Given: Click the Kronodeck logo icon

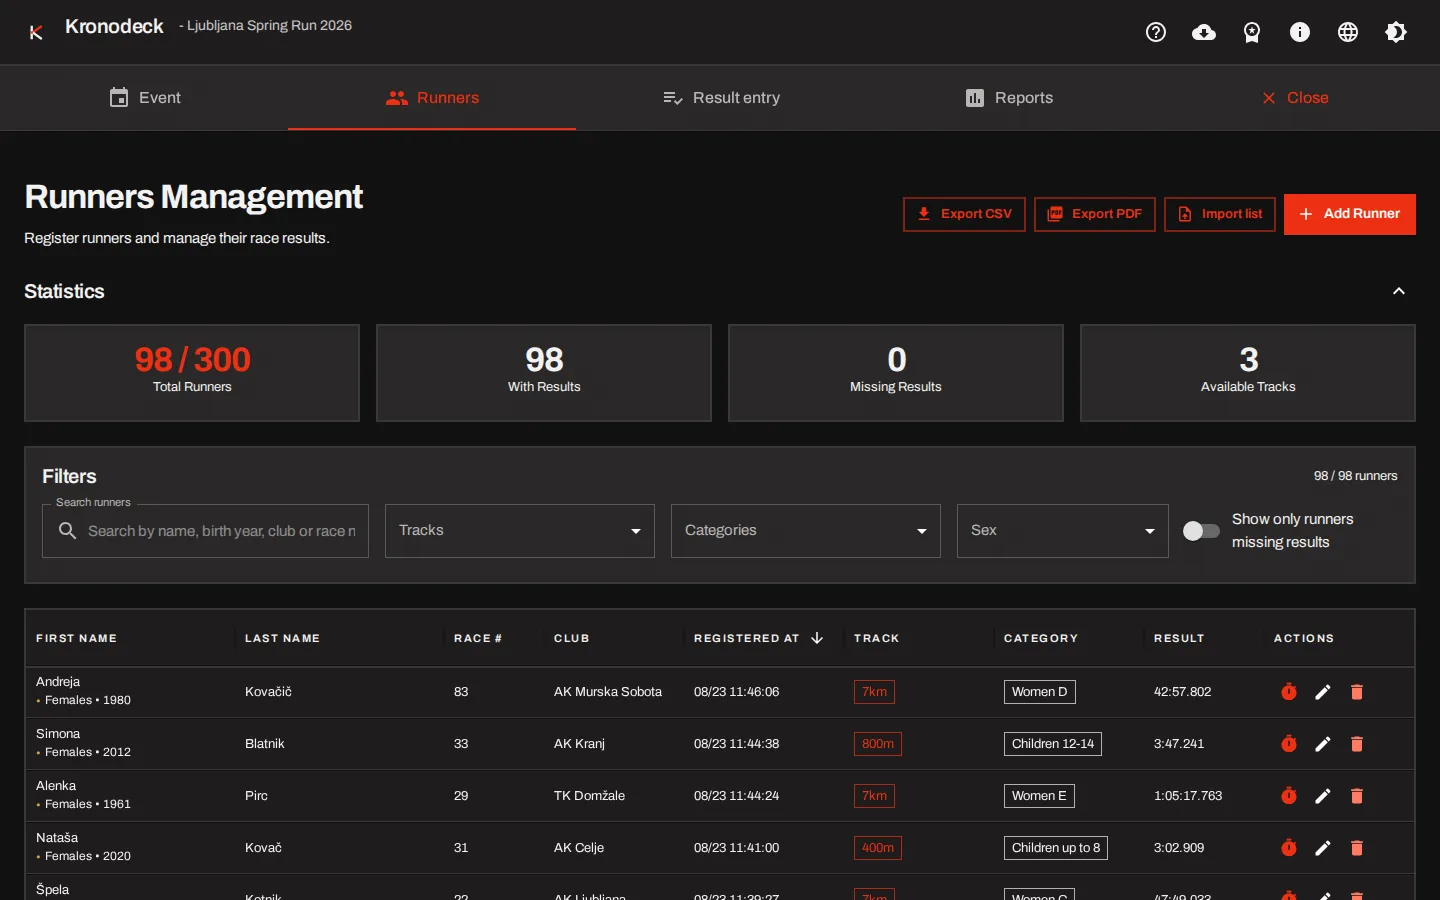Looking at the screenshot, I should click(36, 32).
